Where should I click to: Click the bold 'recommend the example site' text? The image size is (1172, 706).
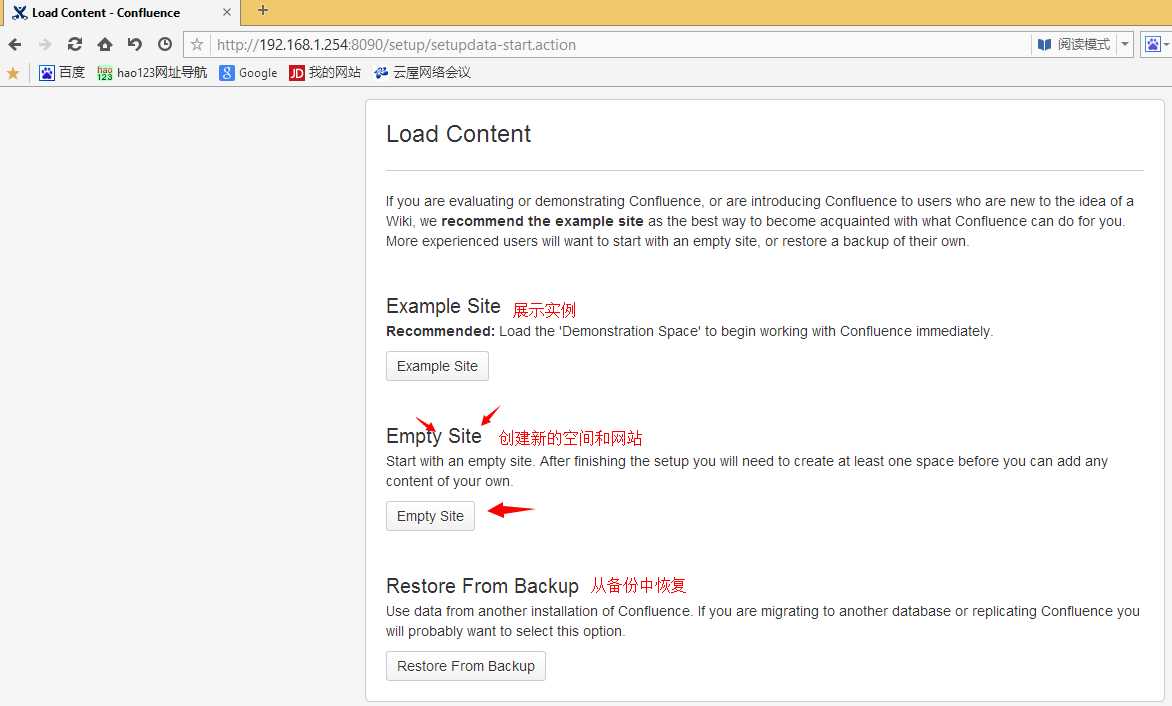542,221
